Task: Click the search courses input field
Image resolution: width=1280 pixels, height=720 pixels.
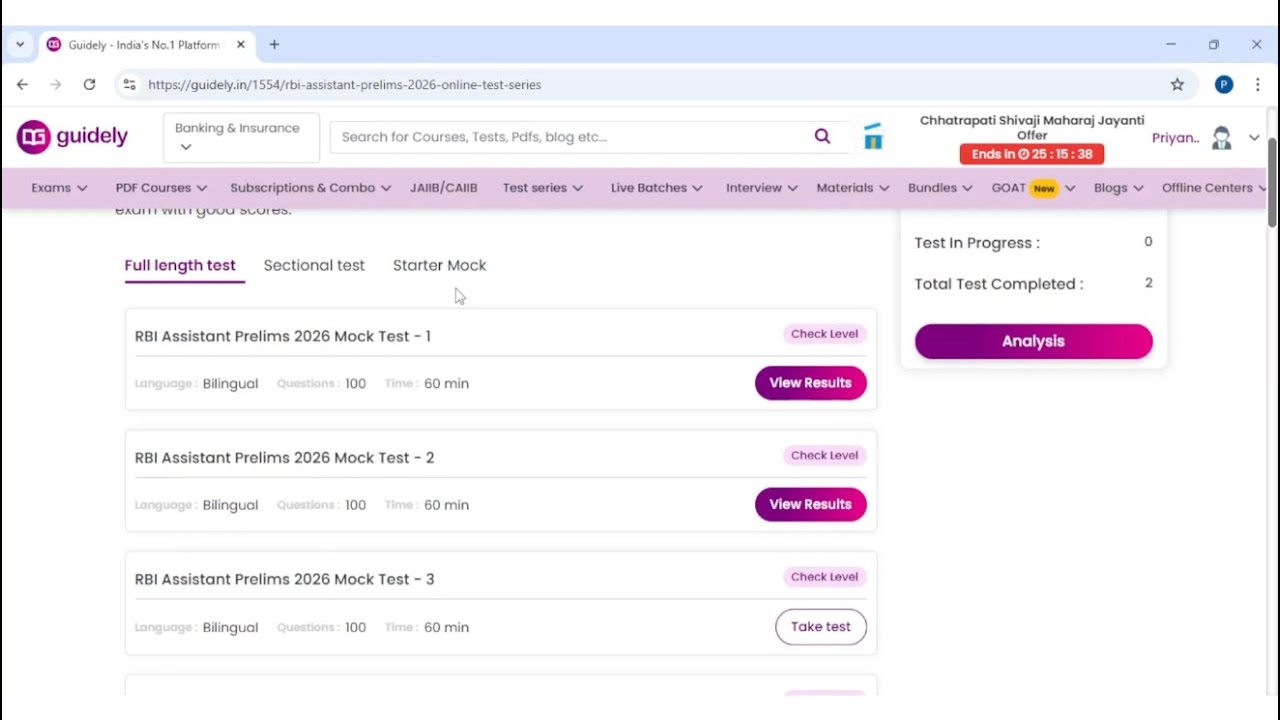Action: tap(570, 137)
